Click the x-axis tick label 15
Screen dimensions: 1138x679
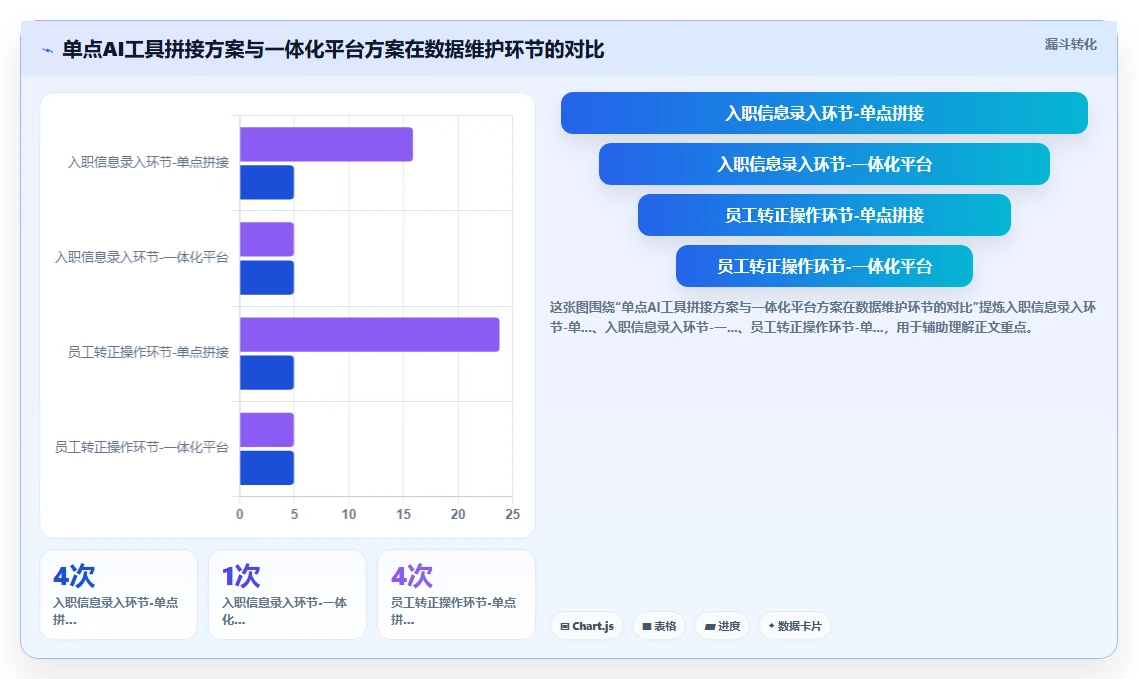pyautogui.click(x=404, y=514)
